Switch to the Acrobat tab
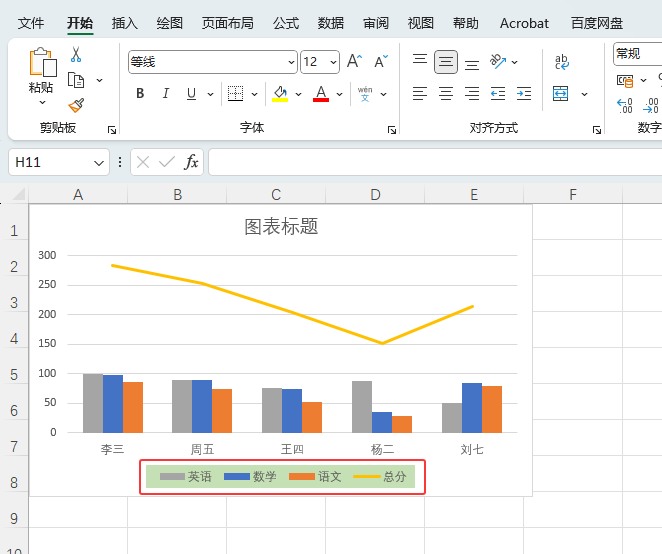The height and width of the screenshot is (554, 662). tap(524, 23)
